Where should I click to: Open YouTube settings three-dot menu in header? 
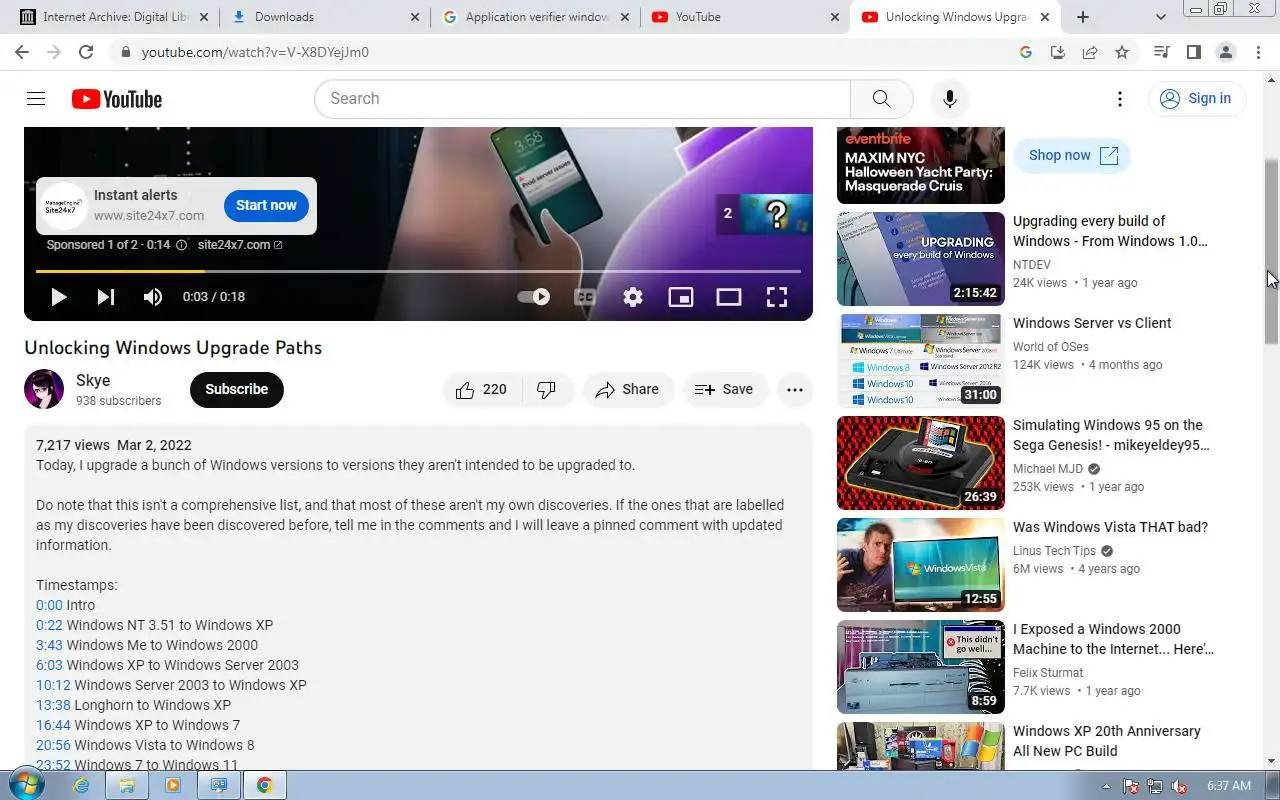pyautogui.click(x=1120, y=99)
